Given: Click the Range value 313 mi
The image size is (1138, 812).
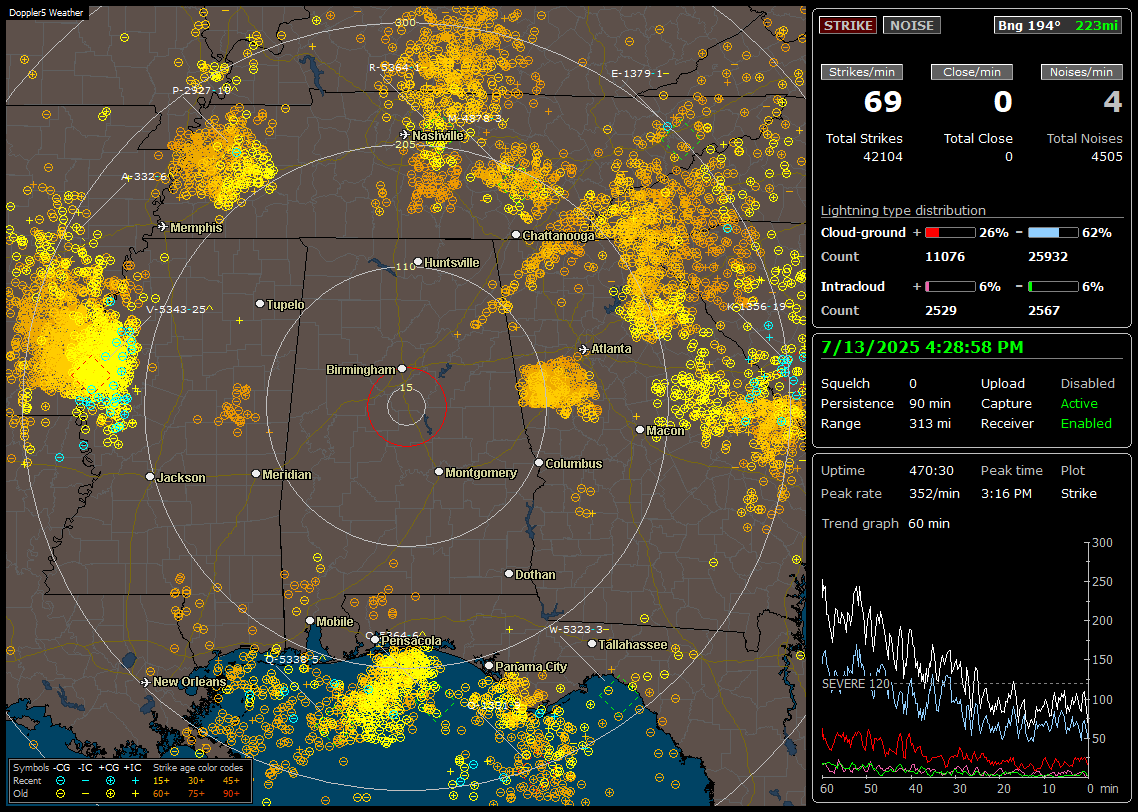Looking at the screenshot, I should [x=930, y=424].
